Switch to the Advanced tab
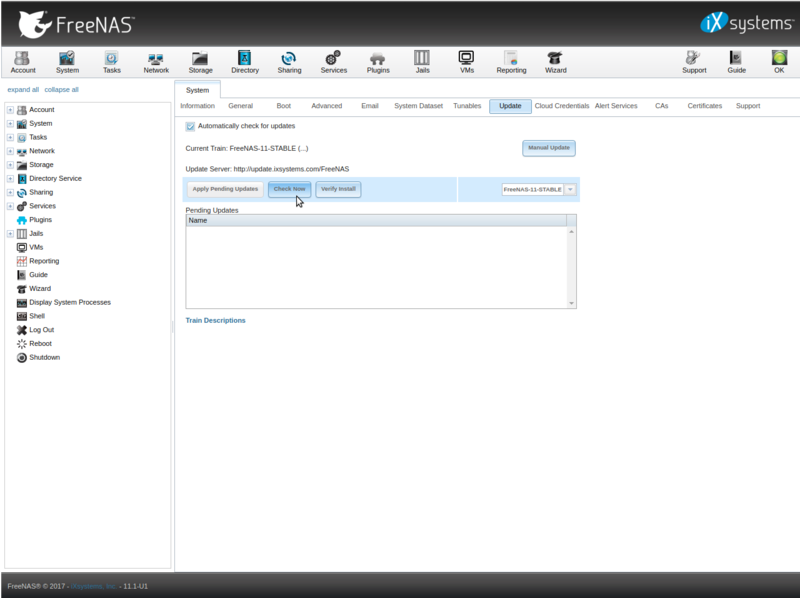 [327, 106]
